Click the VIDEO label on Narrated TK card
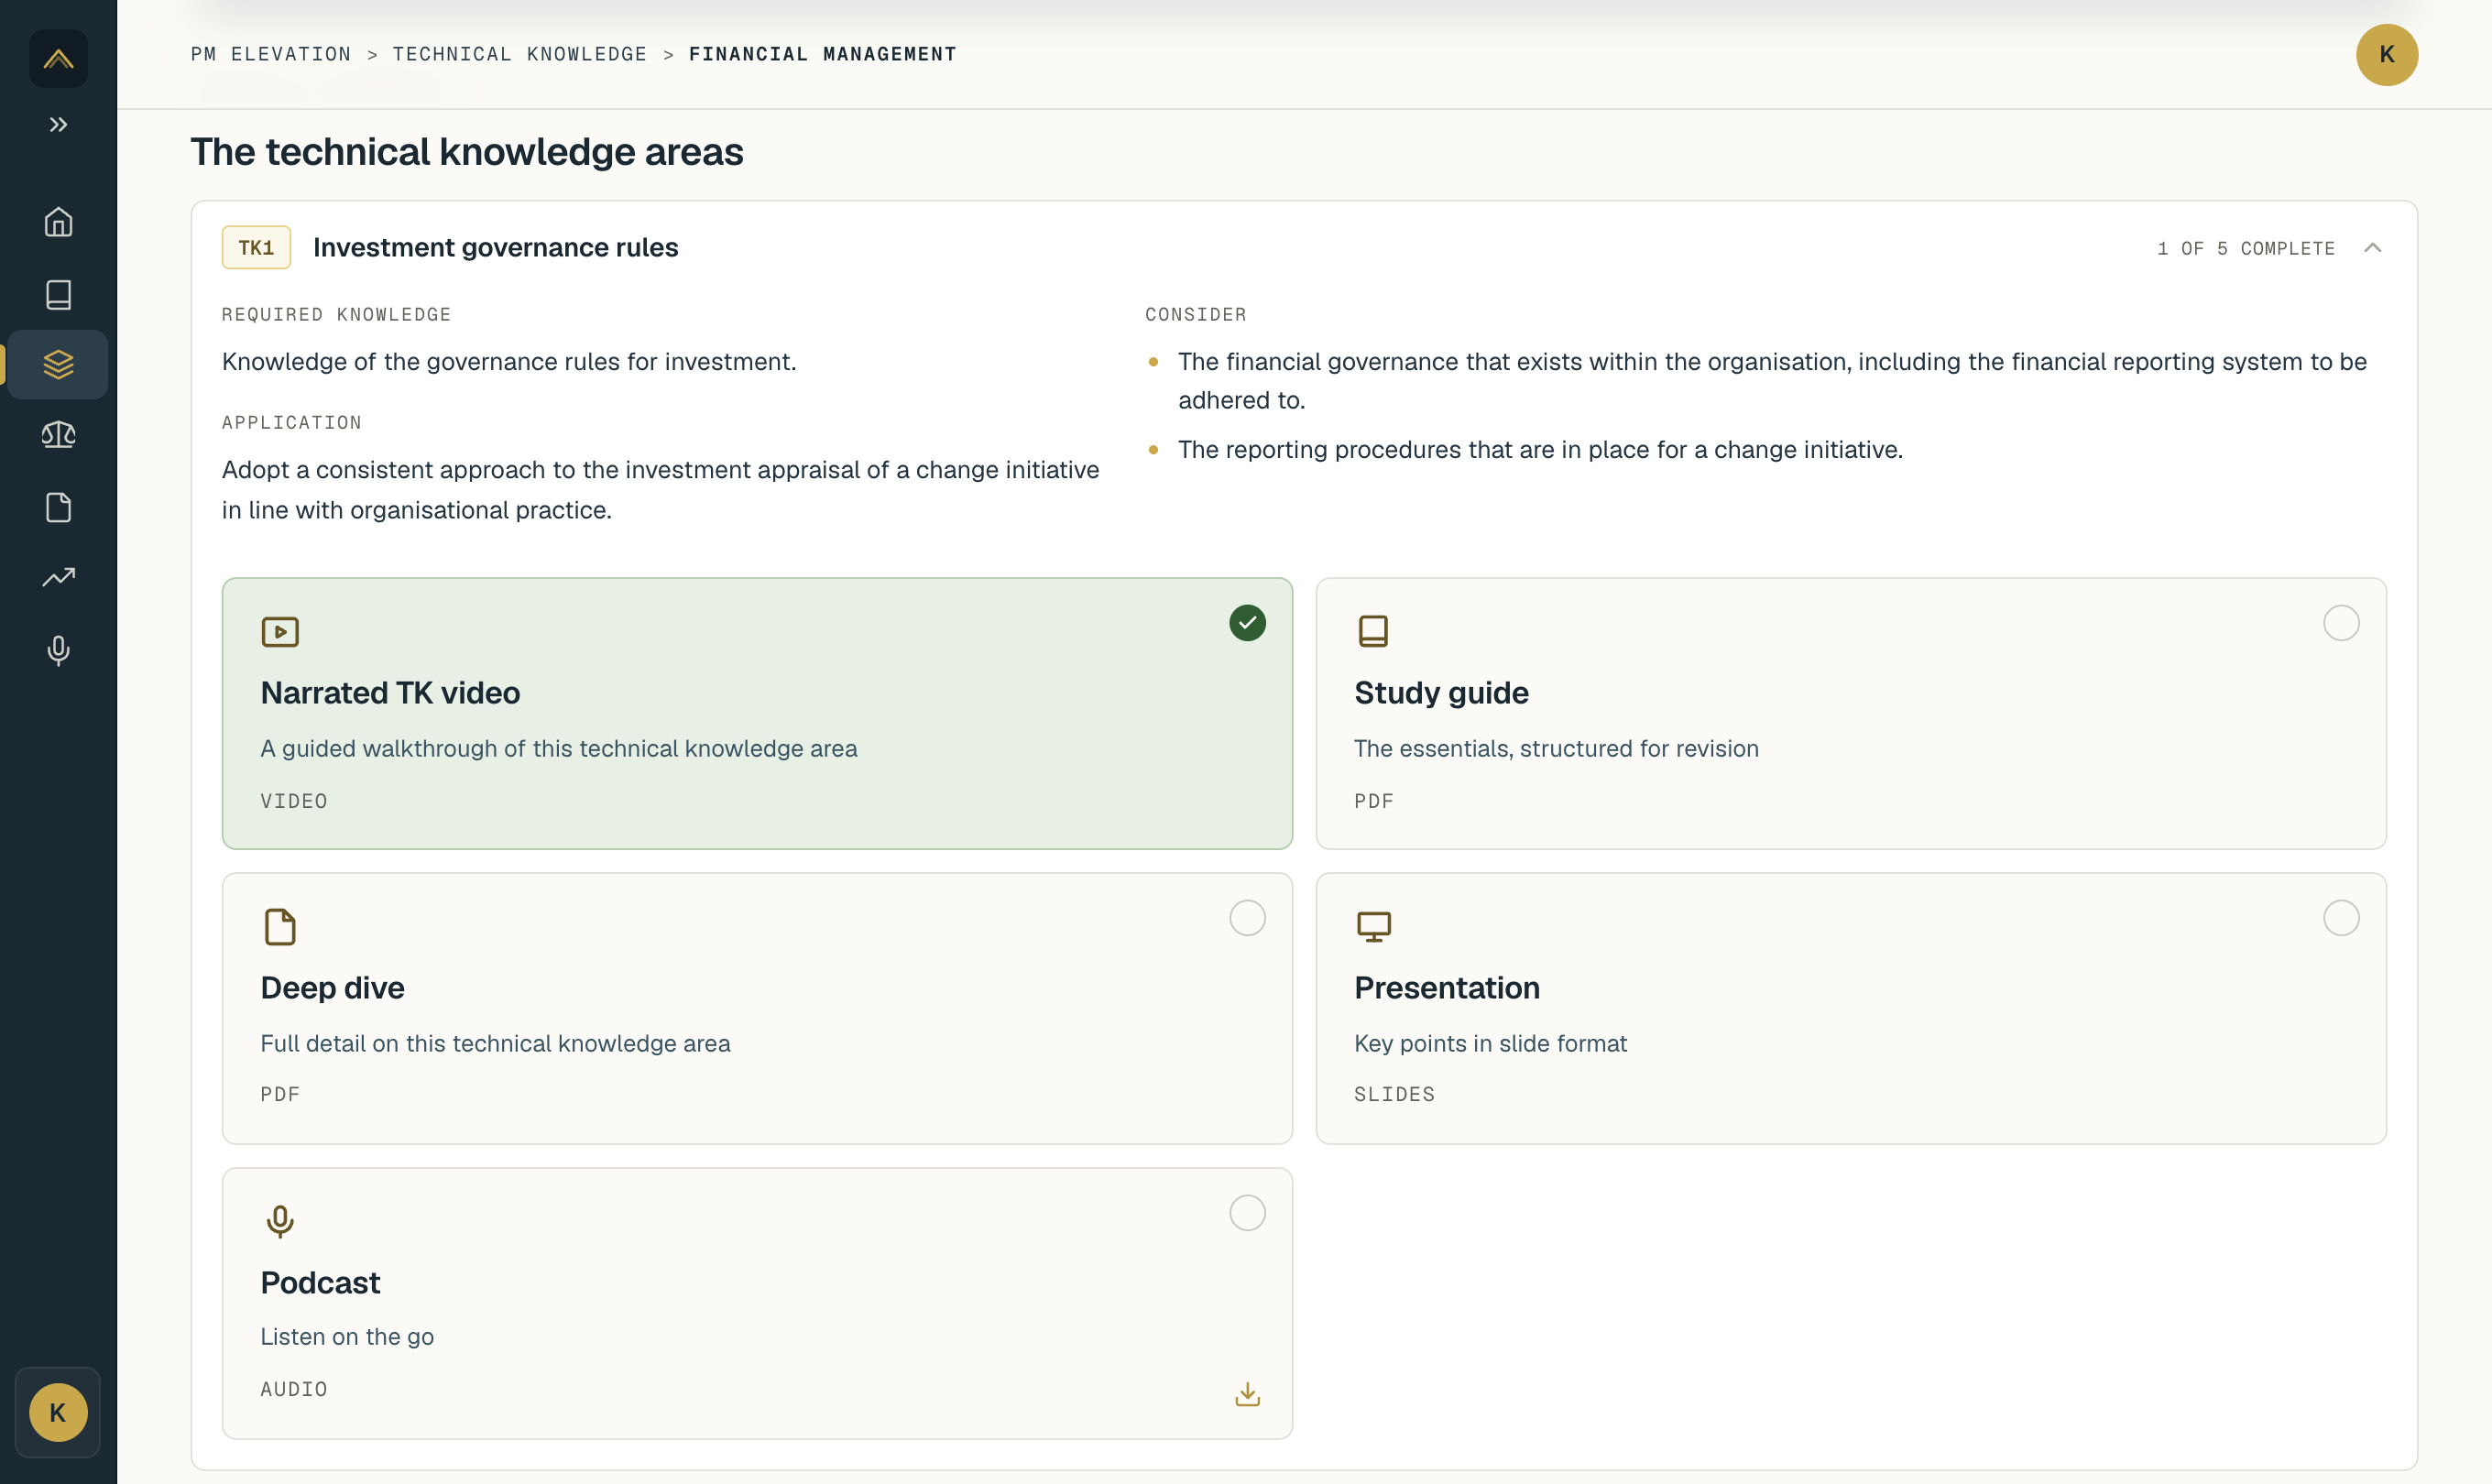Image resolution: width=2492 pixels, height=1484 pixels. [x=294, y=801]
